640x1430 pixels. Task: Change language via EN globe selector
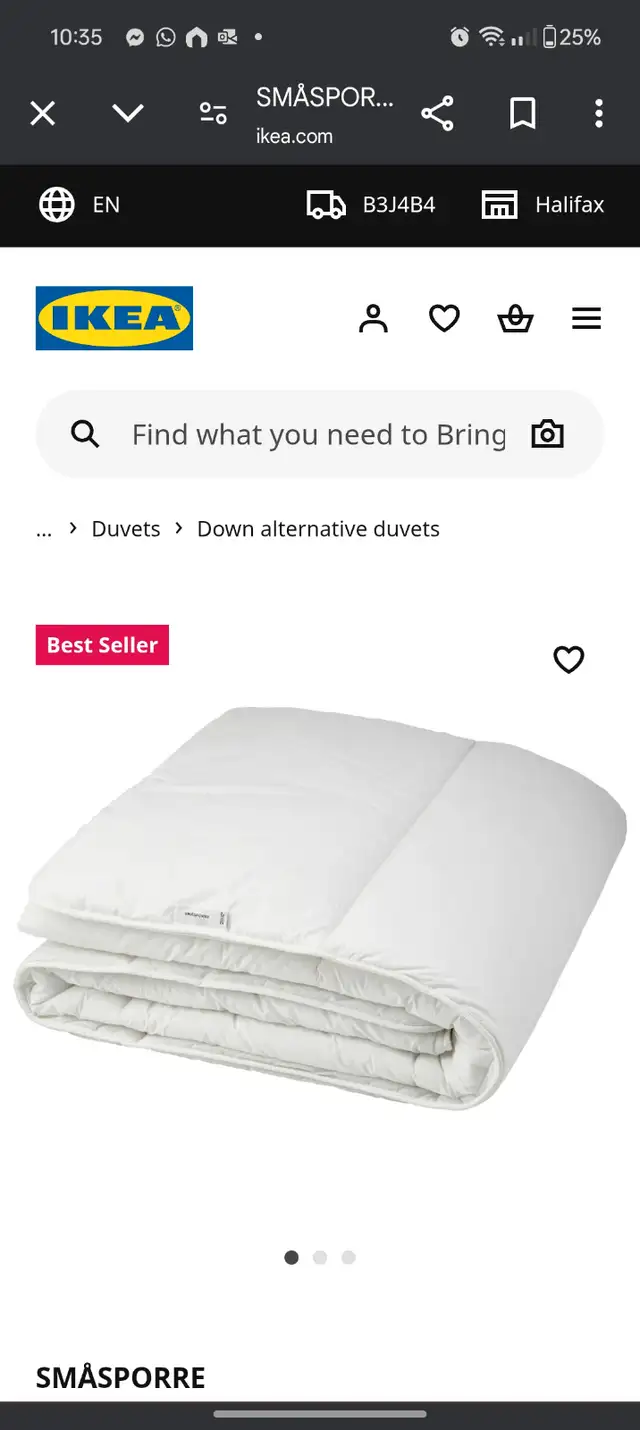(x=79, y=205)
